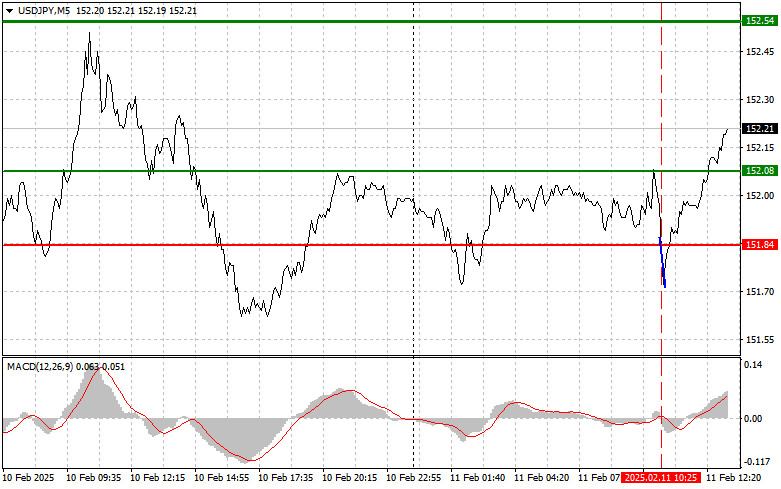
Task: Click the 10 Feb 2025 time axis label
Action: (29, 478)
